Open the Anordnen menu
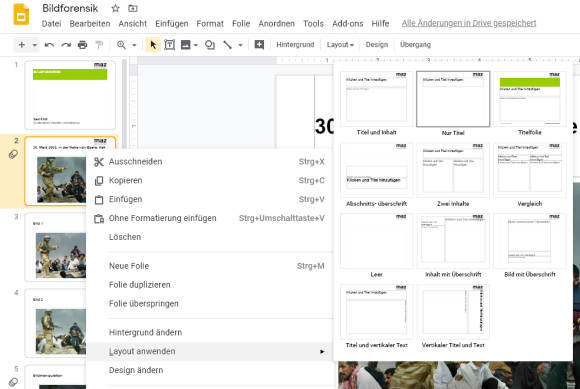The image size is (580, 389). [x=276, y=24]
